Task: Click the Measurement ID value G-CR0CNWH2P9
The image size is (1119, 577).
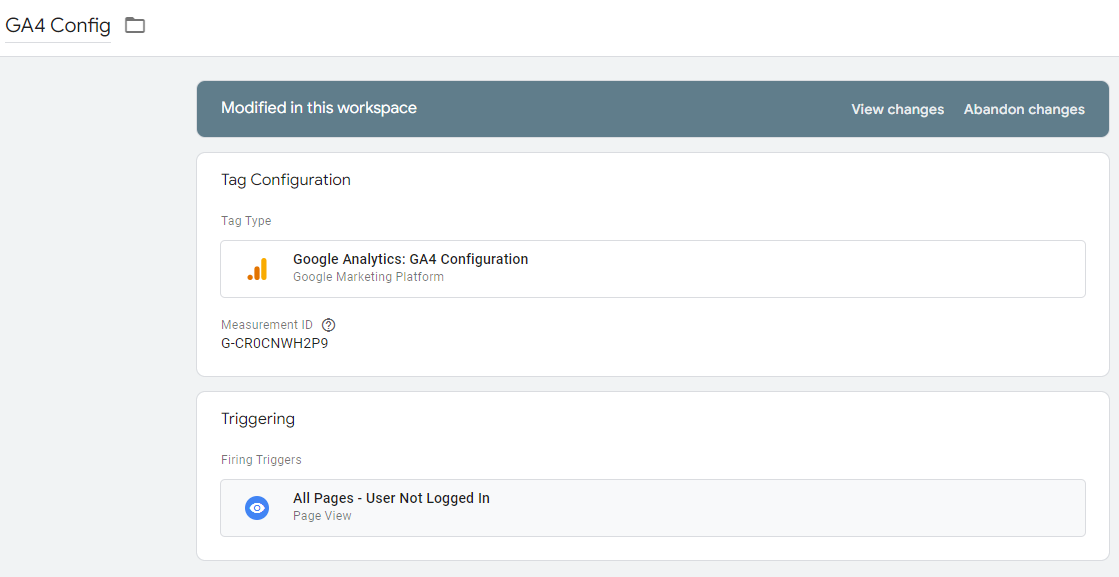Action: (x=274, y=343)
